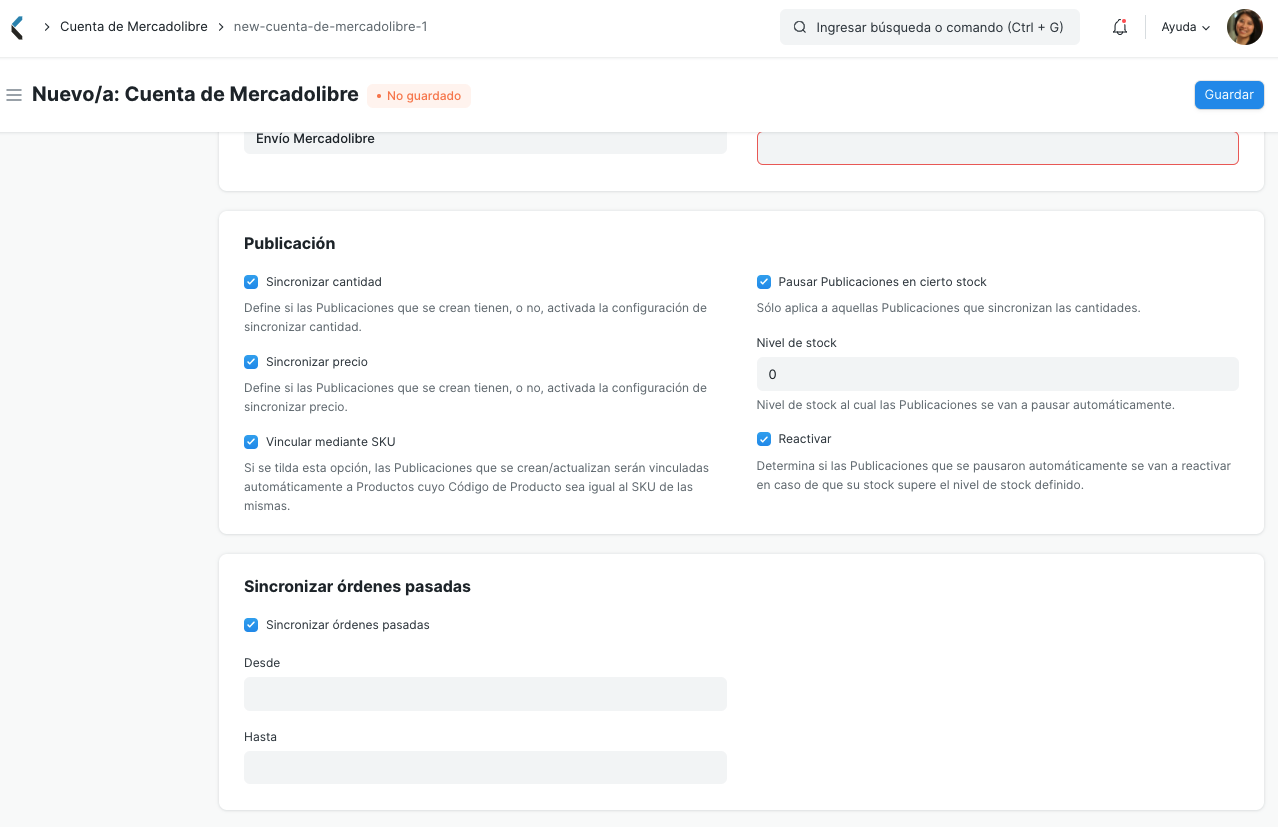Toggle Pausar Publicaciones en cierto stock
The height and width of the screenshot is (827, 1278).
tap(764, 282)
